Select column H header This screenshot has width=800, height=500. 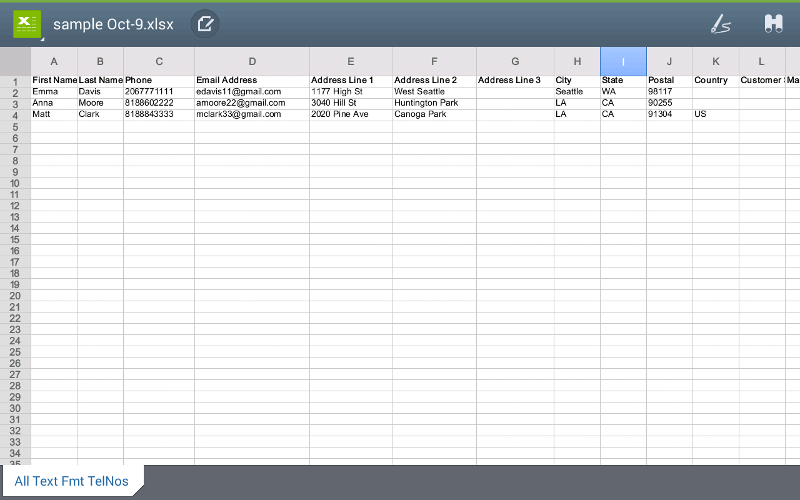[577, 61]
